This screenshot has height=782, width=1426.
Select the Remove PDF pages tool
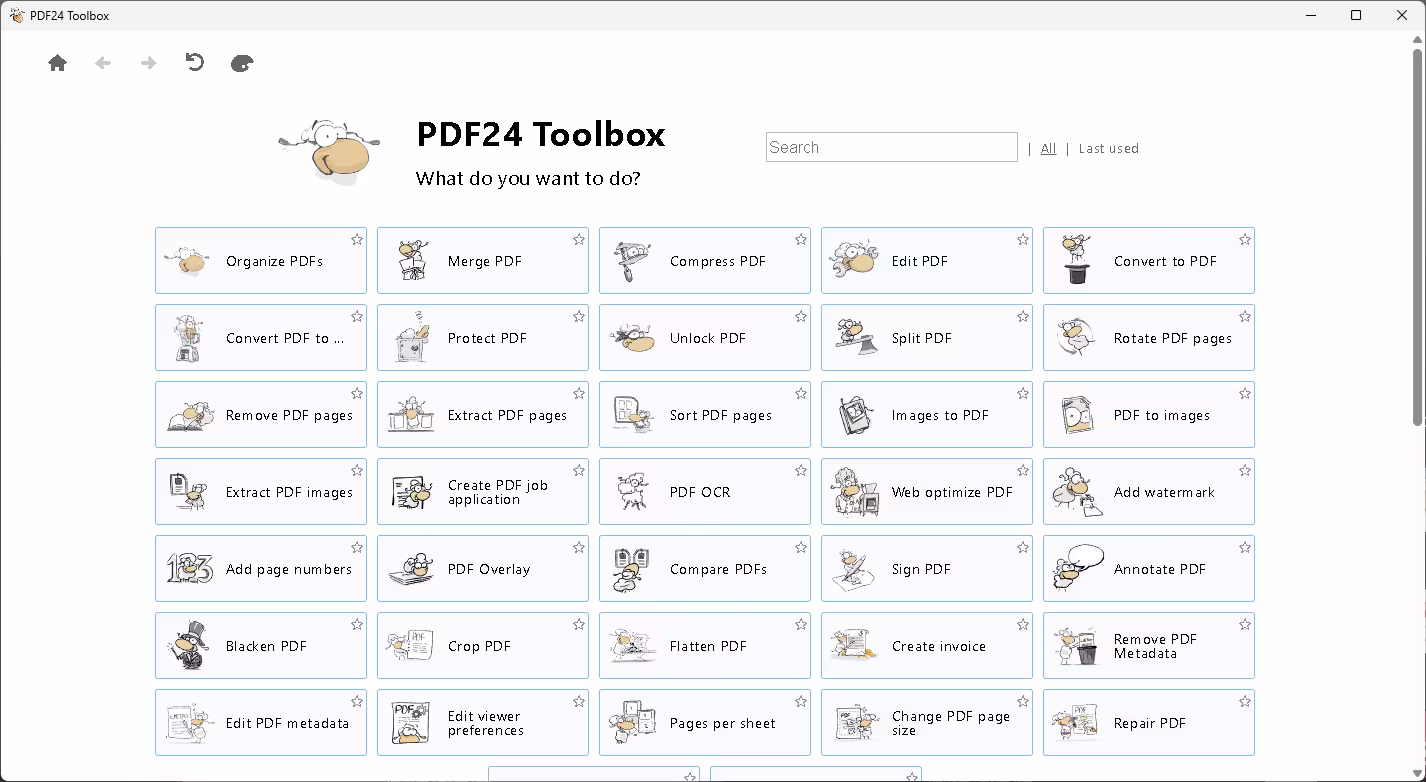tap(261, 415)
